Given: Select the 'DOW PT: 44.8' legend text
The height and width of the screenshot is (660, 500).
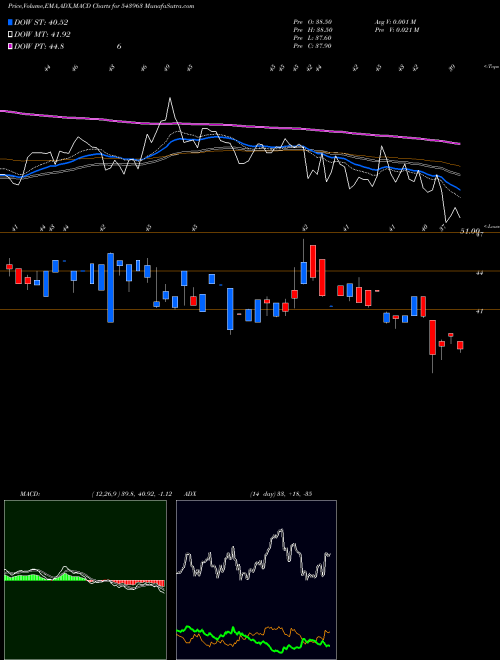Looking at the screenshot, I should click(x=39, y=47).
